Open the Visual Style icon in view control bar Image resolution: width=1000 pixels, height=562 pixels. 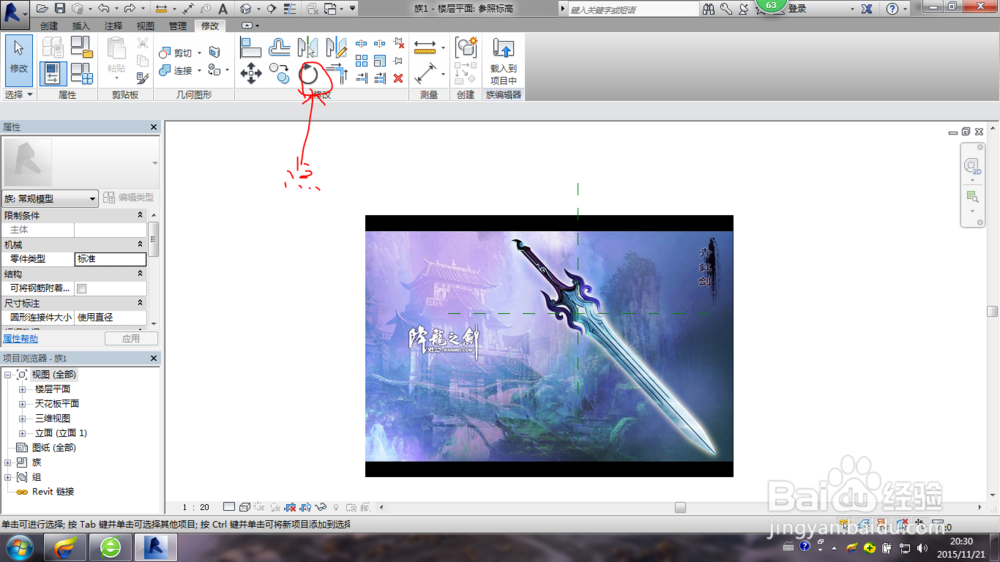pos(244,507)
